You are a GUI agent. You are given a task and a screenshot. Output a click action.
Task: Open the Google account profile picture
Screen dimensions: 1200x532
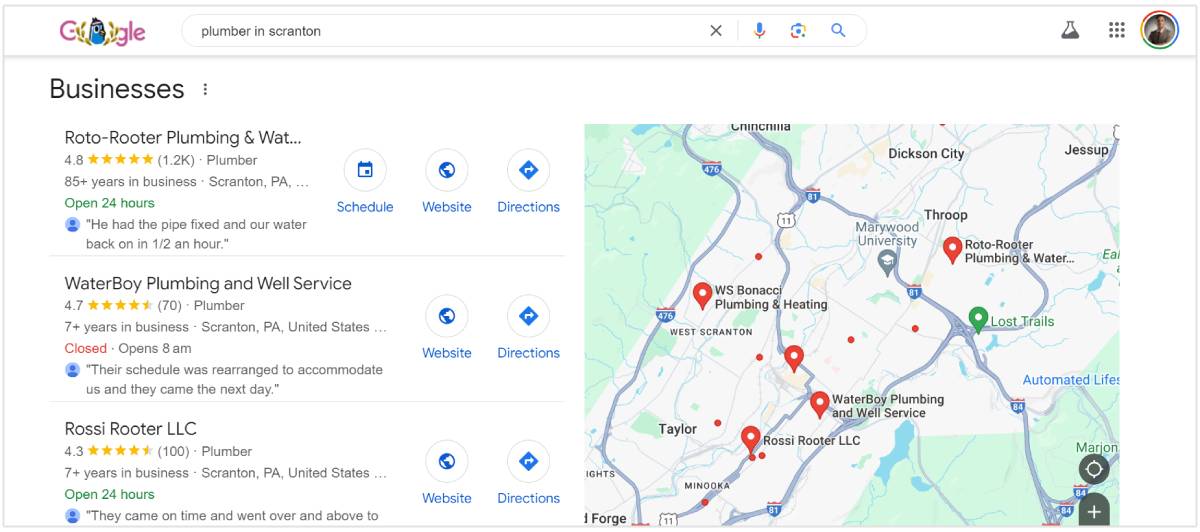pyautogui.click(x=1160, y=30)
